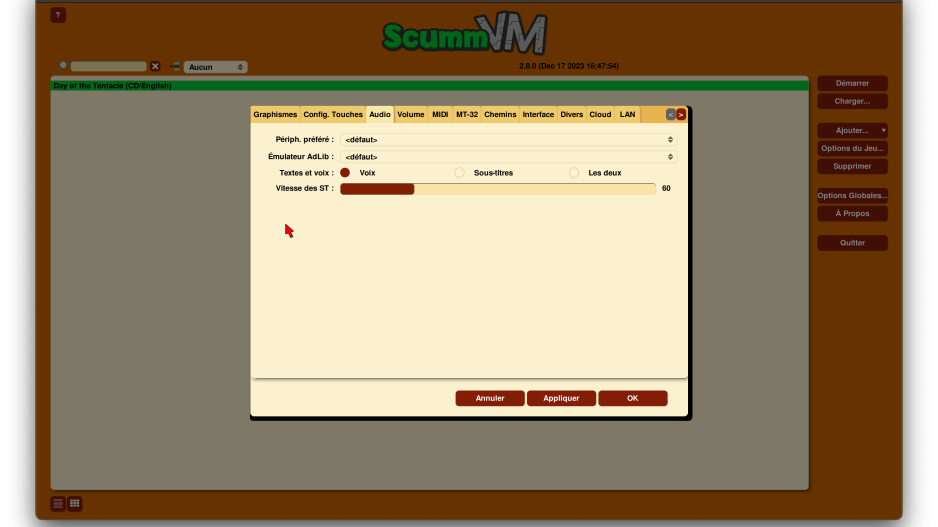The image size is (938, 527).
Task: Select the Les deux radio option
Action: click(x=574, y=173)
